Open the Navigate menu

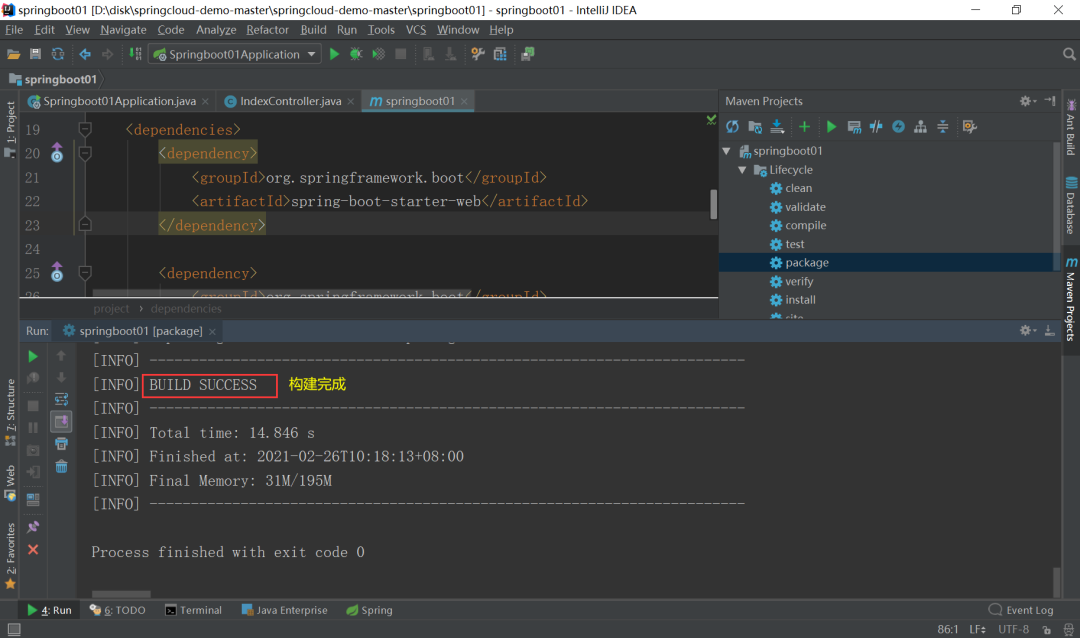(123, 30)
